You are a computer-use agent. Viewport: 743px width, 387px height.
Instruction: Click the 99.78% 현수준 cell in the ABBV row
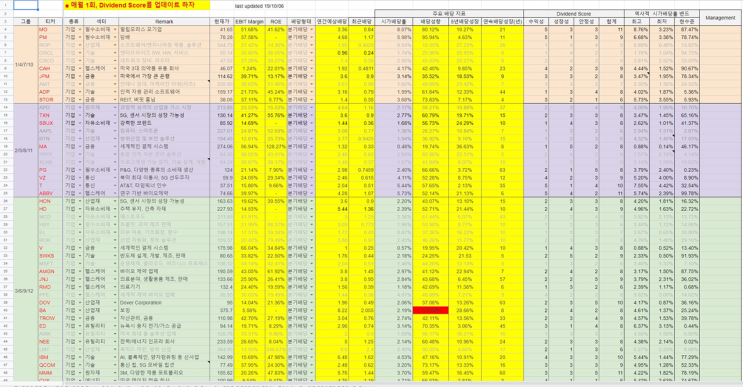click(687, 193)
